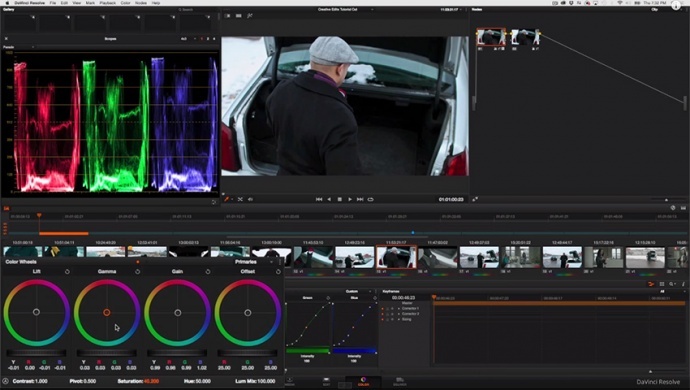Open the Mark menu

tap(90, 3)
